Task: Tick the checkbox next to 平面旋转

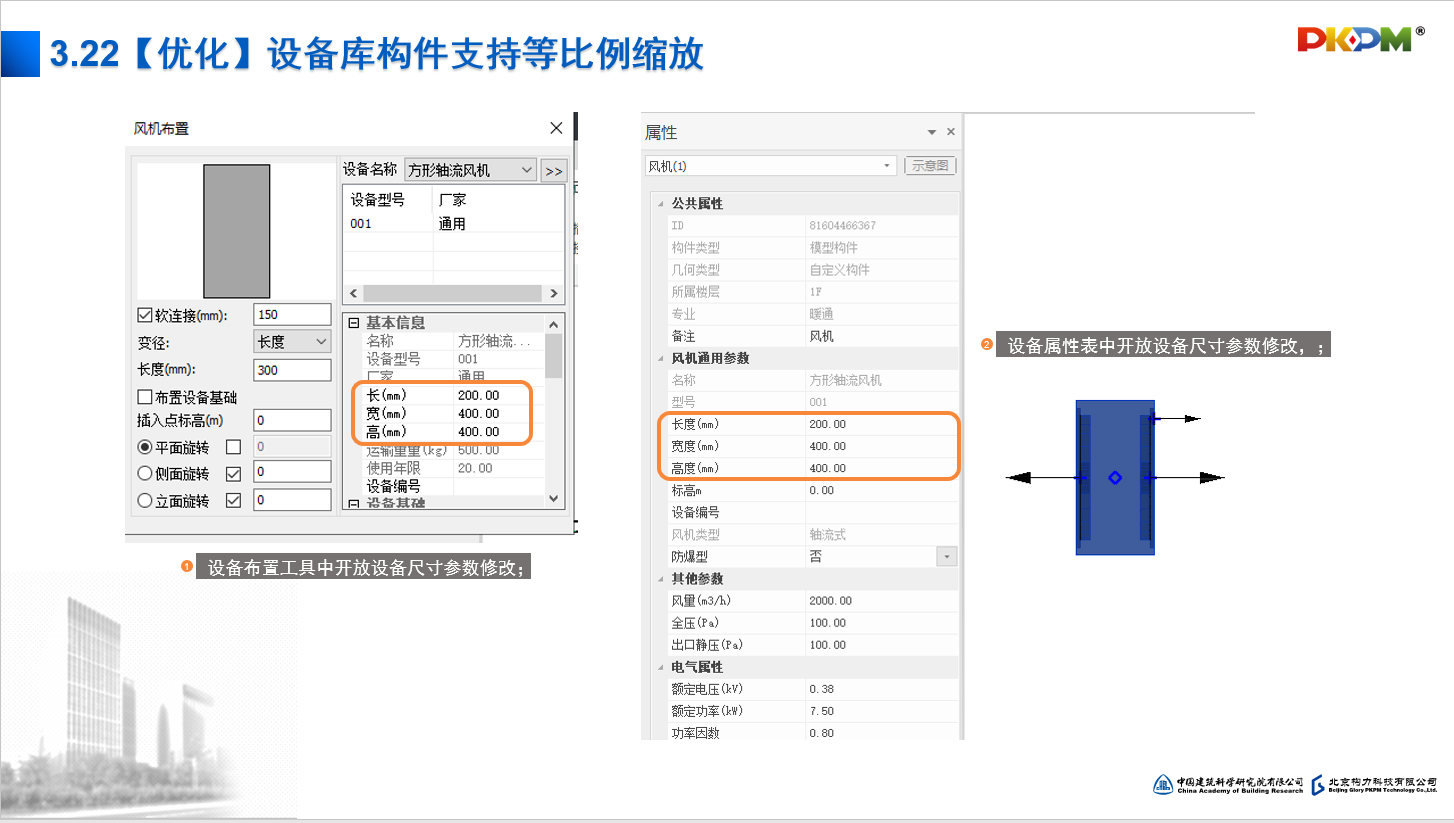Action: click(x=234, y=447)
